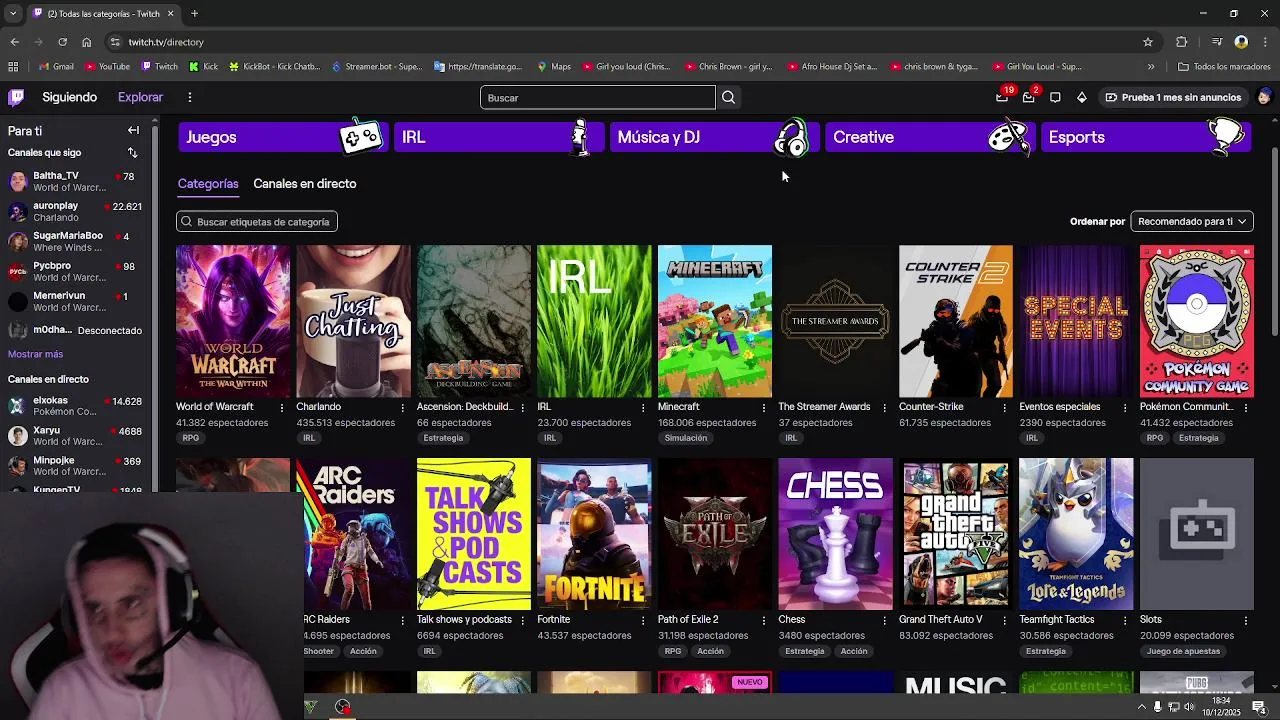Click the search magnifier button
This screenshot has width=1280, height=720.
pos(729,97)
